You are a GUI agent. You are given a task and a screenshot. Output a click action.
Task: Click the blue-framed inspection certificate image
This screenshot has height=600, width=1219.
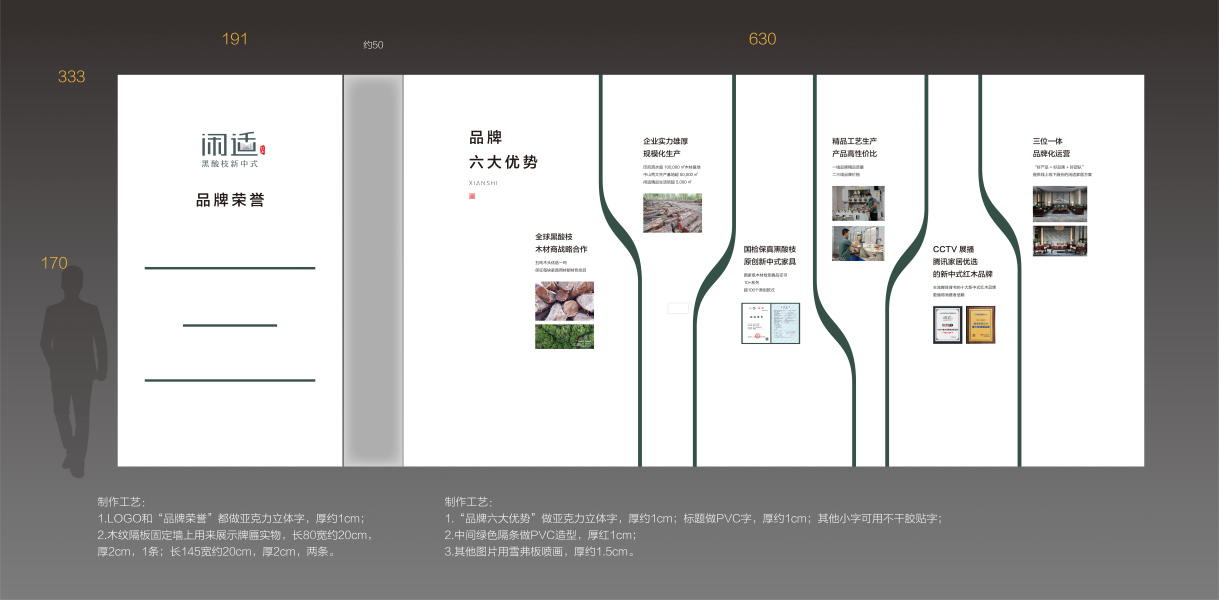[770, 323]
